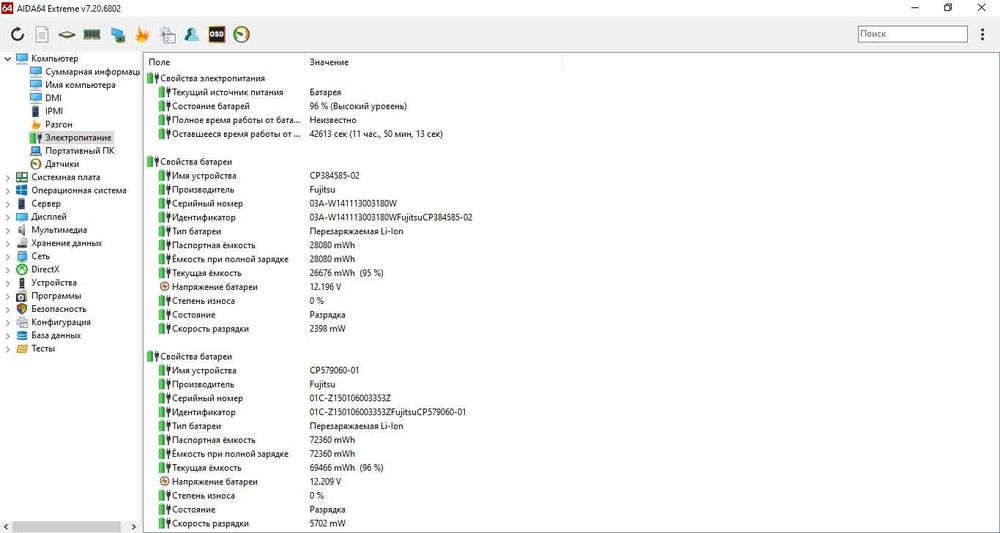Click the network computers toolbar icon
Screen dimensions: 1000x533
(x=117, y=34)
